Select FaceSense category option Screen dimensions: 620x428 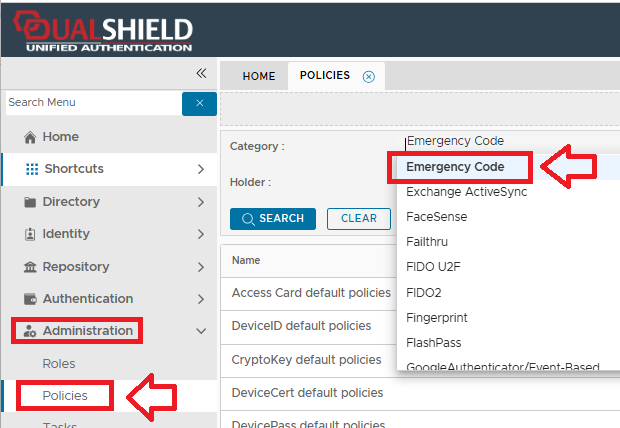(x=437, y=217)
